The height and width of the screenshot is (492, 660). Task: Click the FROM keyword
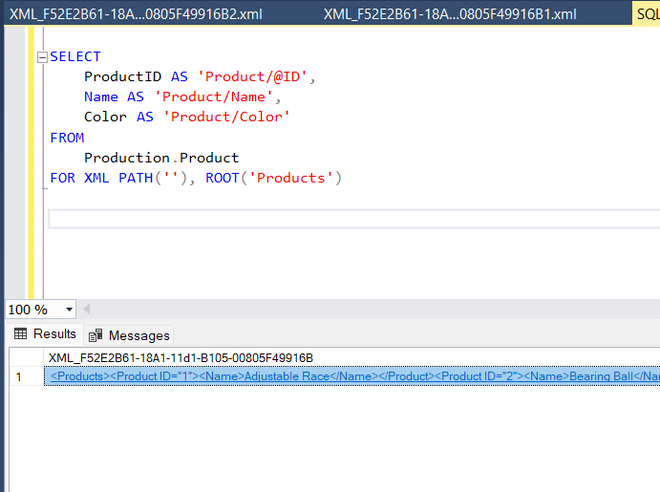point(67,138)
